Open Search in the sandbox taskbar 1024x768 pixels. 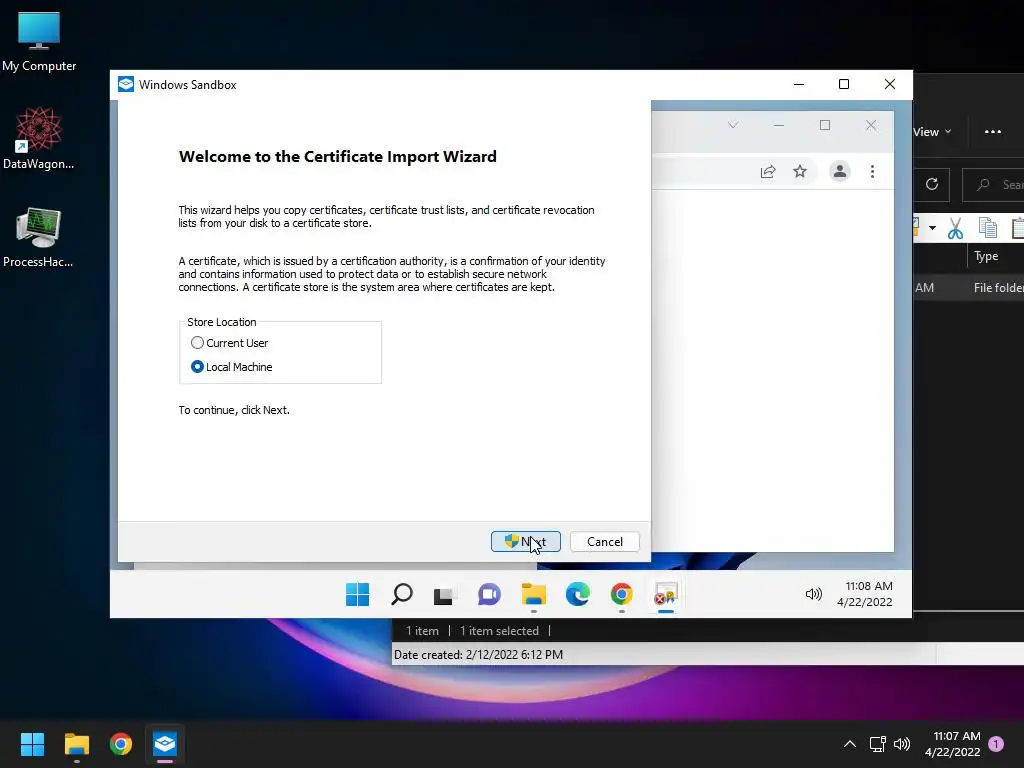[402, 594]
